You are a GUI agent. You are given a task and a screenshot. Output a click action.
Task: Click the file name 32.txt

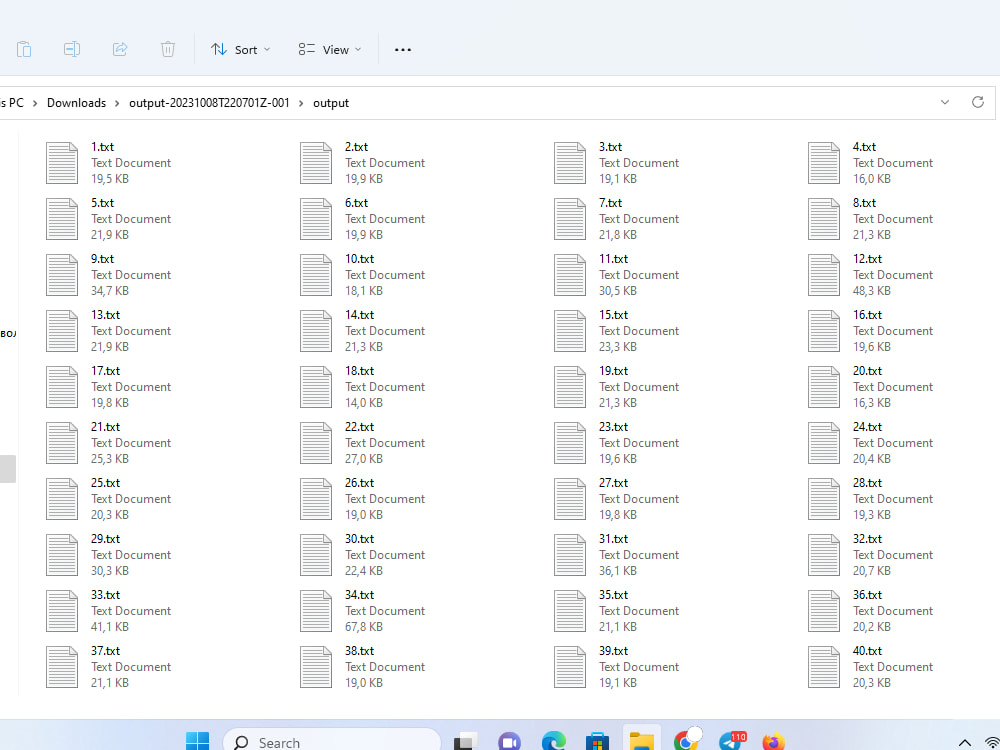pyautogui.click(x=867, y=540)
